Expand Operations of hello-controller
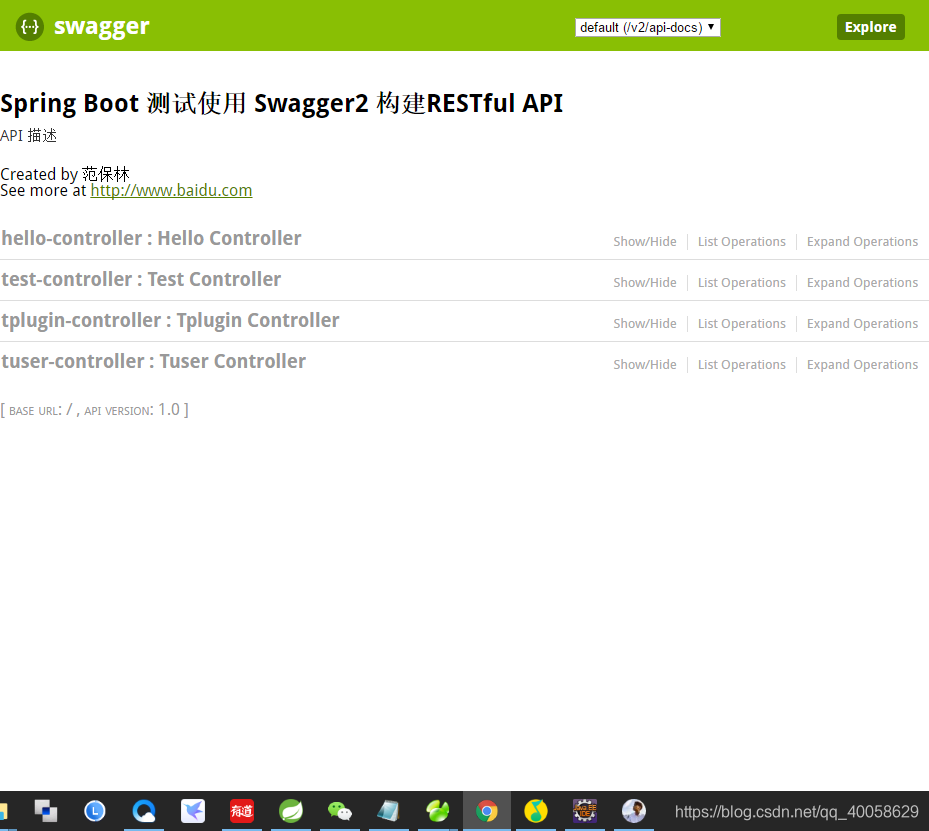Image resolution: width=929 pixels, height=831 pixels. (862, 242)
